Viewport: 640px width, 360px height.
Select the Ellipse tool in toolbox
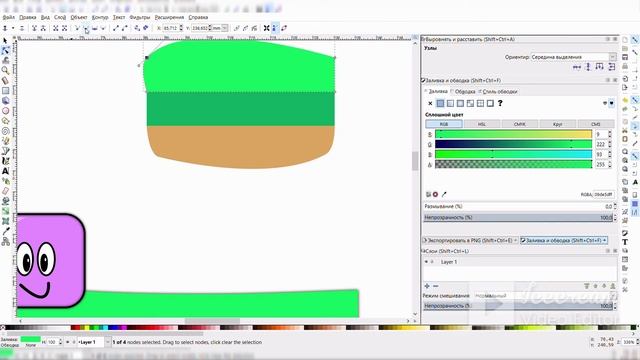click(5, 111)
